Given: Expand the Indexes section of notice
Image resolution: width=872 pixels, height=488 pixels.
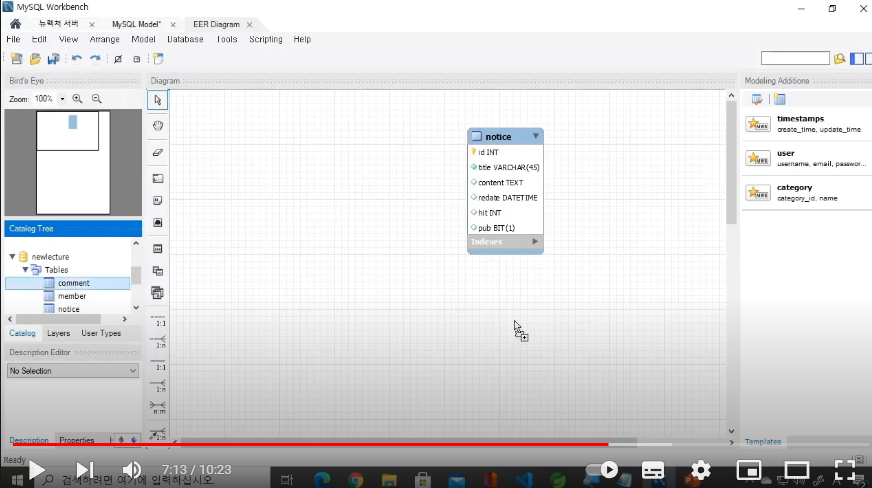Looking at the screenshot, I should [x=535, y=241].
